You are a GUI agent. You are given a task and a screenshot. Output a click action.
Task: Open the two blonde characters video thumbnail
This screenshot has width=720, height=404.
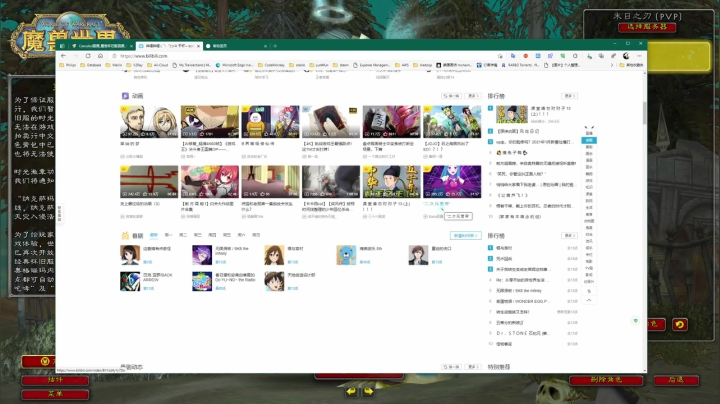coord(149,122)
